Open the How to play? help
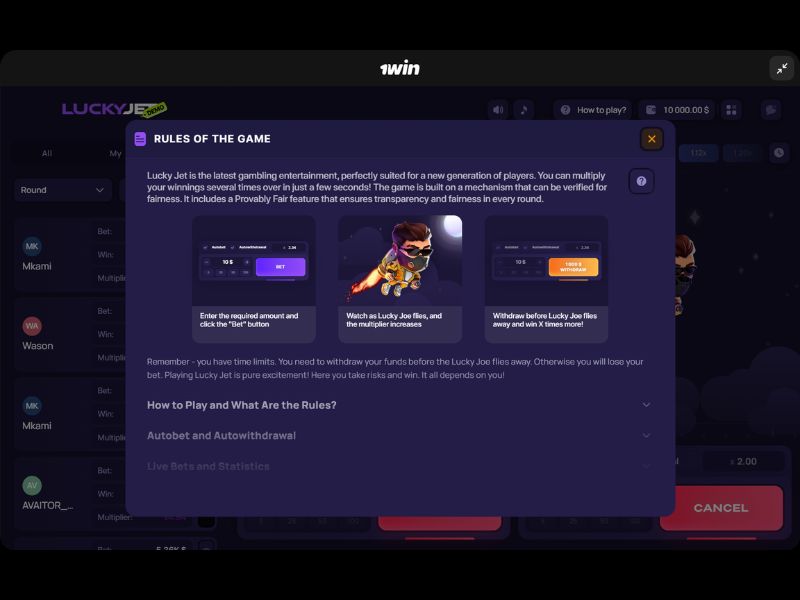This screenshot has width=800, height=600. coord(593,110)
